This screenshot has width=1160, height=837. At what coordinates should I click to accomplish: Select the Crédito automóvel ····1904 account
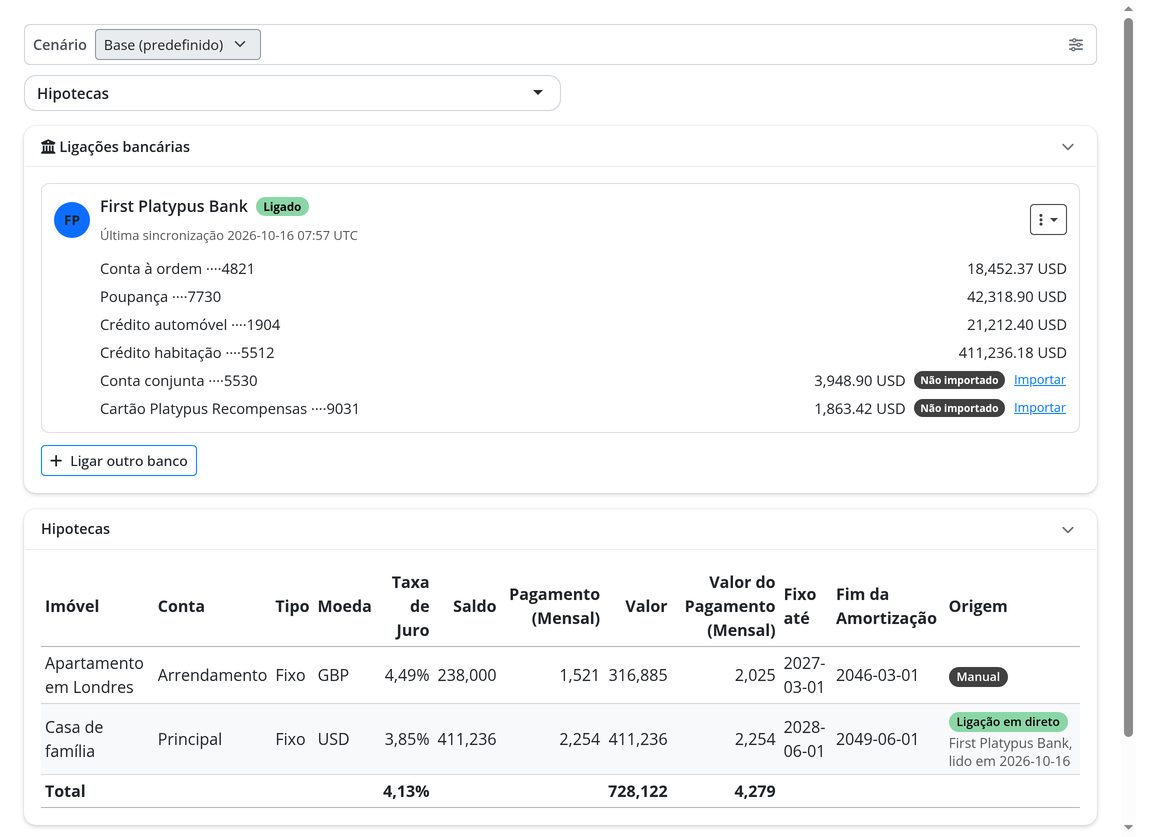pos(583,325)
